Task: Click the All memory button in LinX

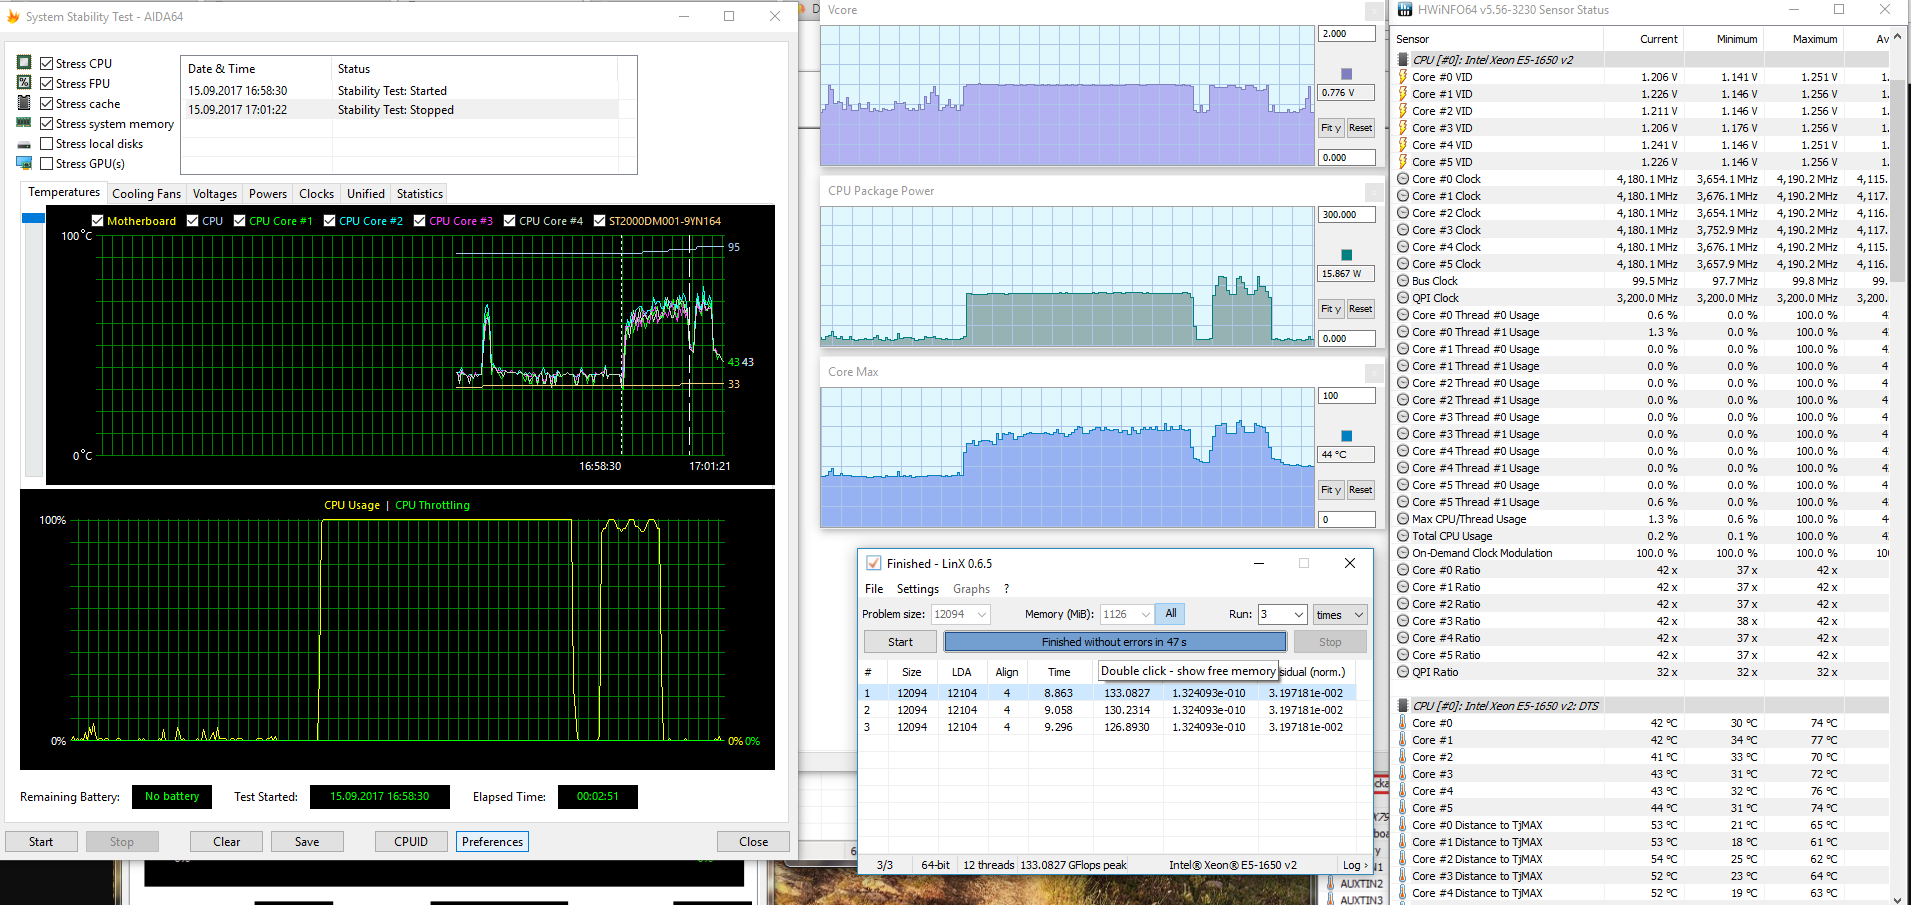Action: pos(1171,614)
